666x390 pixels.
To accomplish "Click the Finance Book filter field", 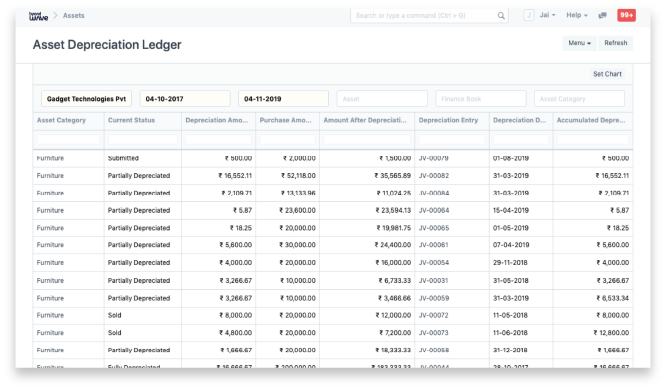I will (480, 99).
